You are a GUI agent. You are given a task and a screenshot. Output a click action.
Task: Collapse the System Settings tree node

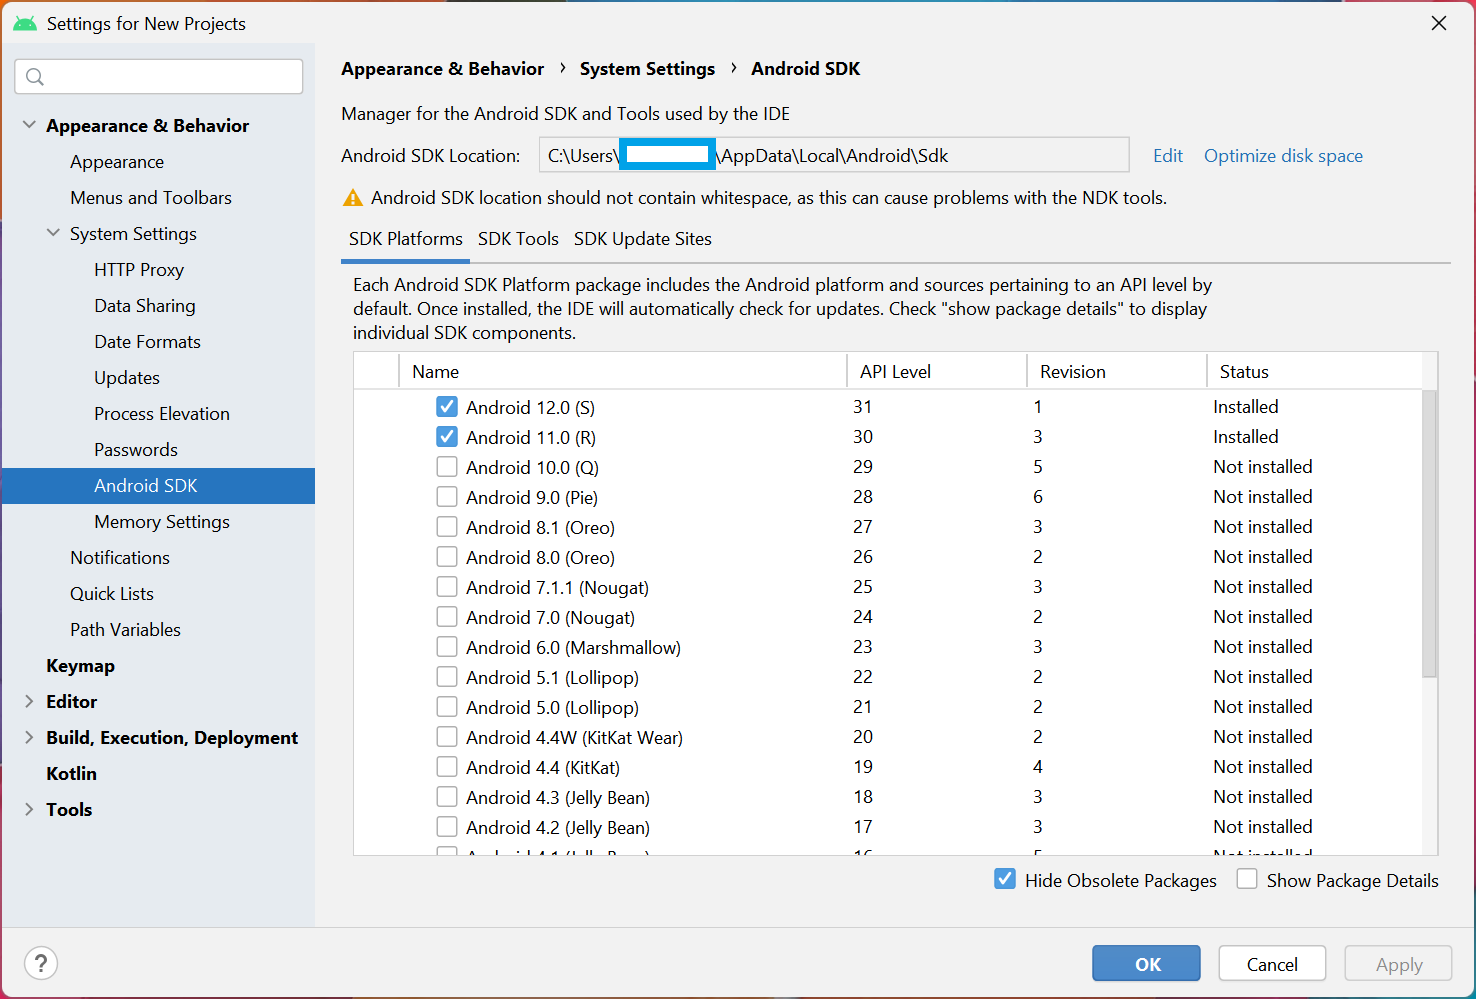click(x=53, y=233)
